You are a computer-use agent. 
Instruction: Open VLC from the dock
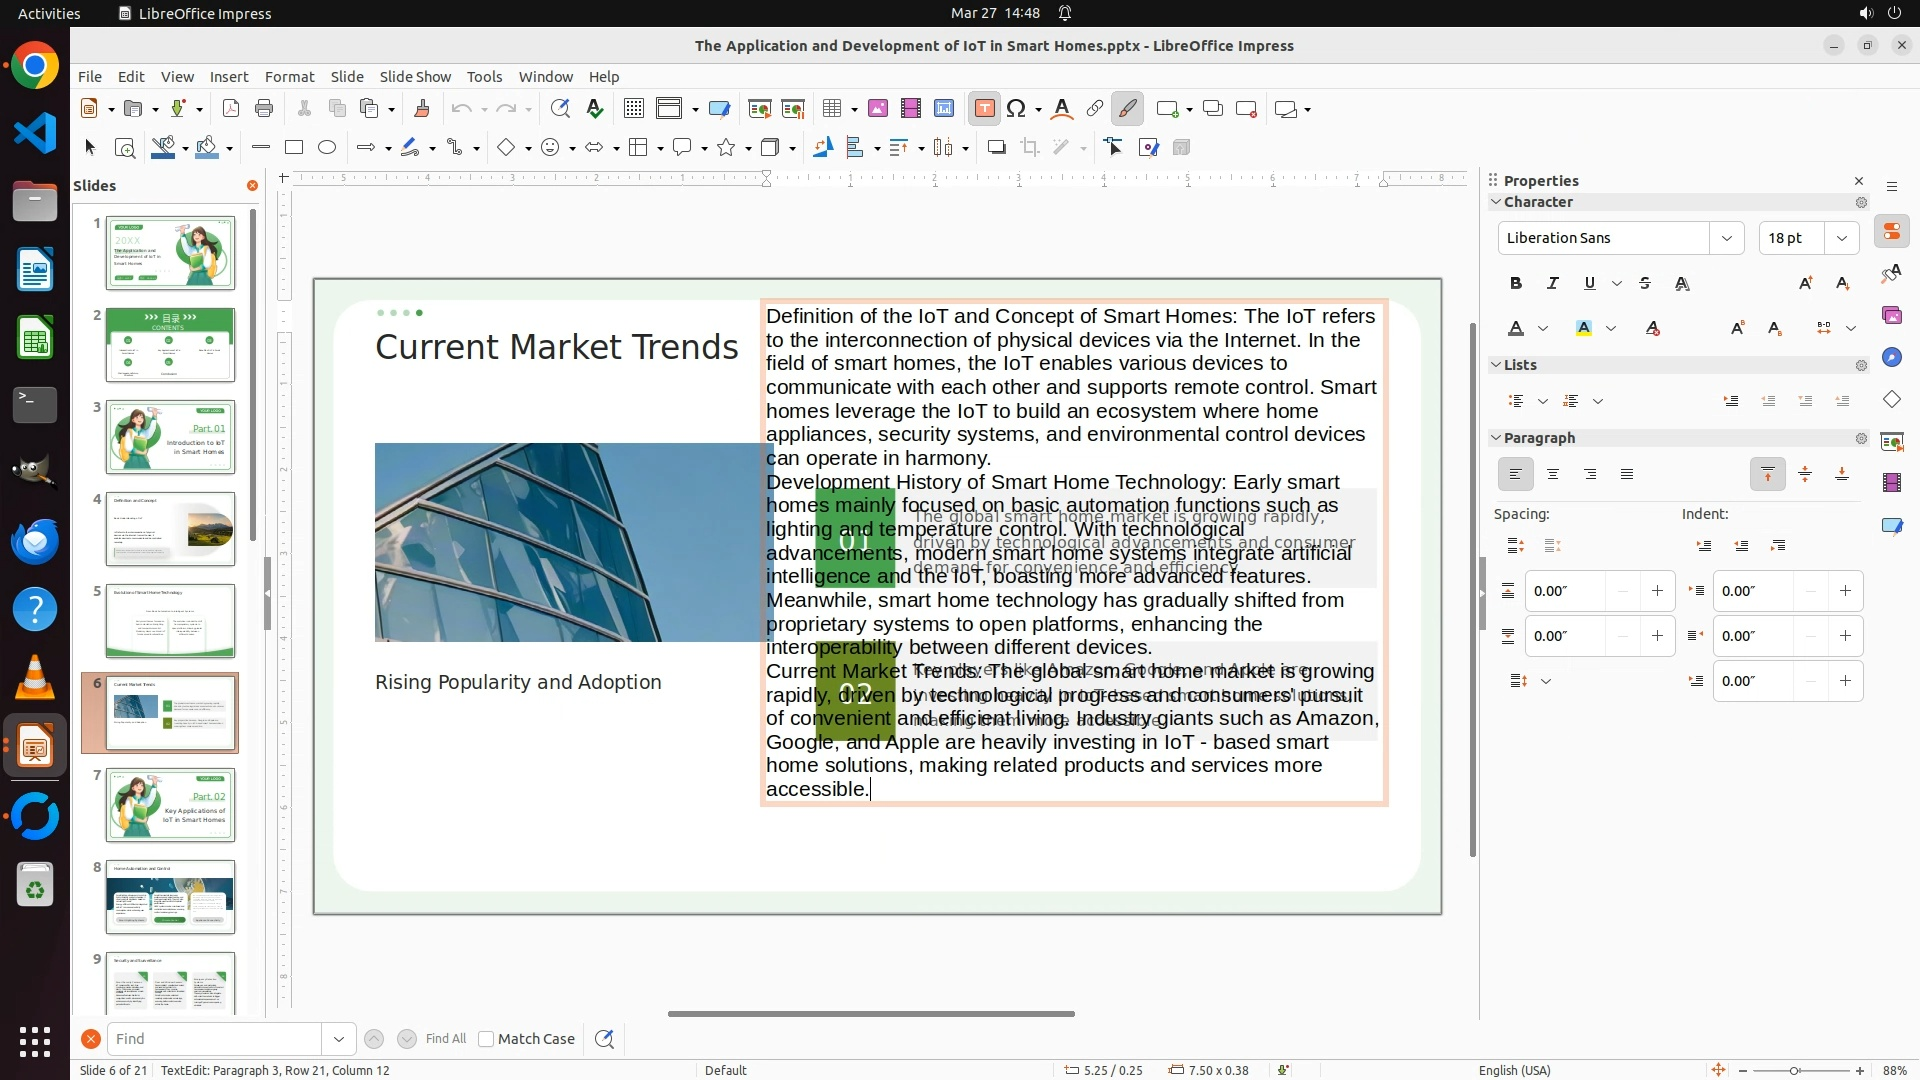[x=35, y=679]
